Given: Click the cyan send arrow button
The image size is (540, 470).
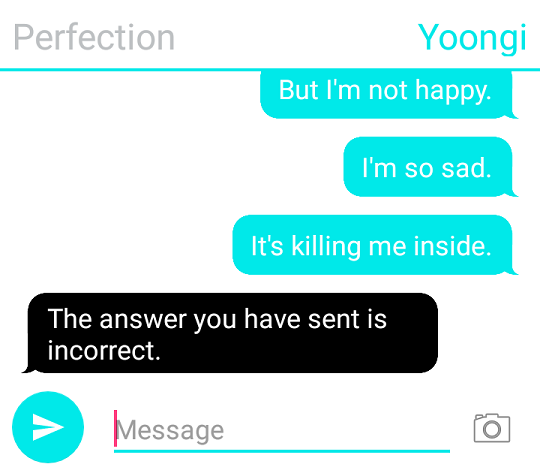Looking at the screenshot, I should pyautogui.click(x=48, y=427).
